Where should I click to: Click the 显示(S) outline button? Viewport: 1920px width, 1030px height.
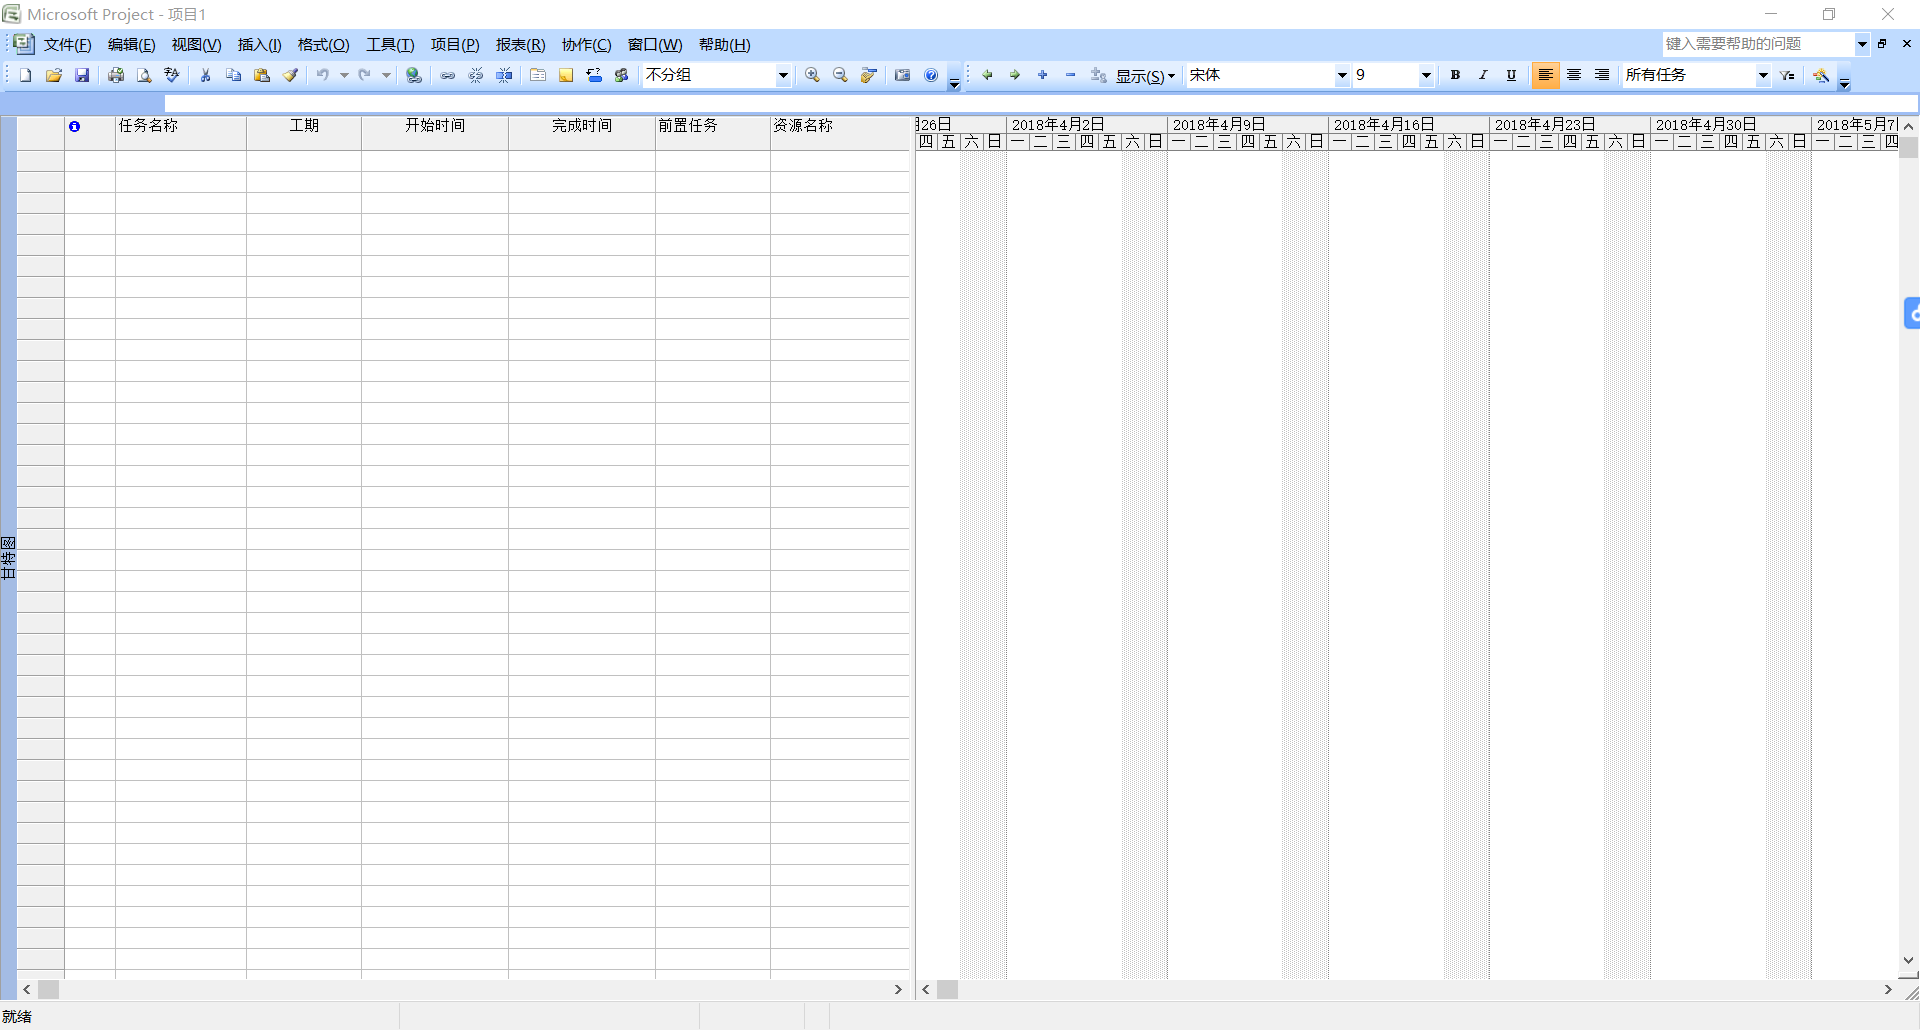(1145, 76)
